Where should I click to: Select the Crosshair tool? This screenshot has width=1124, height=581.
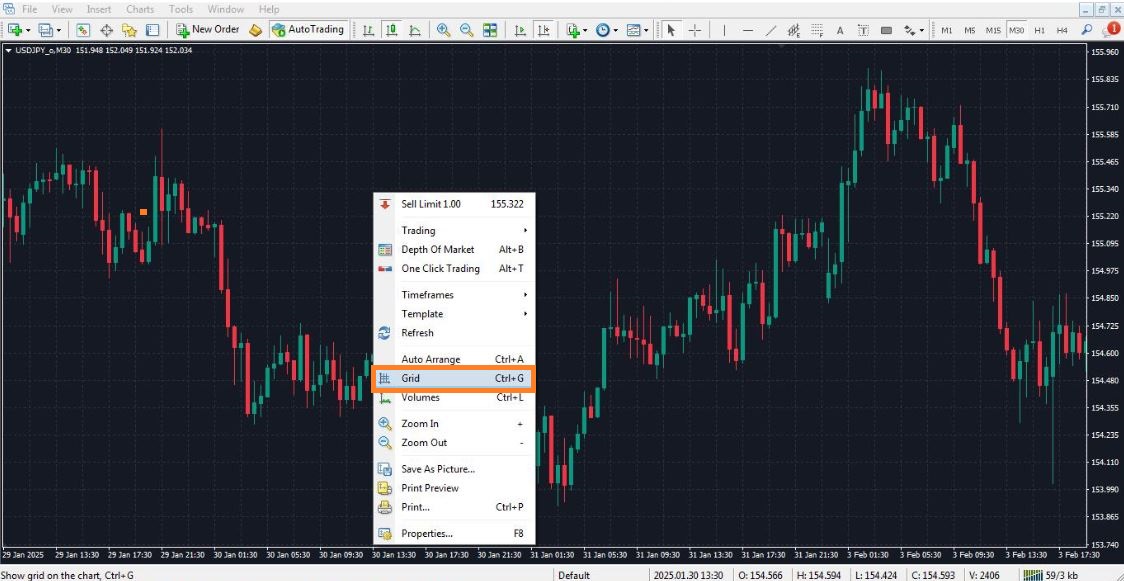[696, 30]
